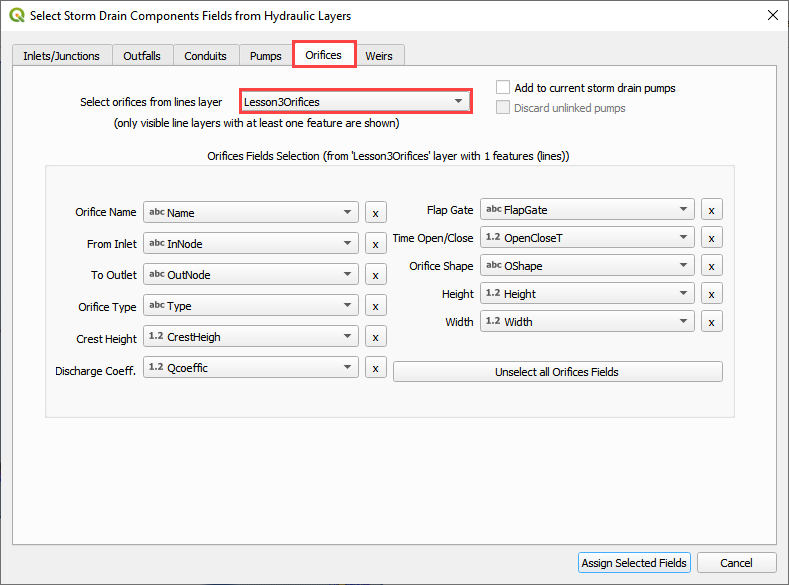Close the dialog window
The height and width of the screenshot is (585, 789).
[771, 16]
